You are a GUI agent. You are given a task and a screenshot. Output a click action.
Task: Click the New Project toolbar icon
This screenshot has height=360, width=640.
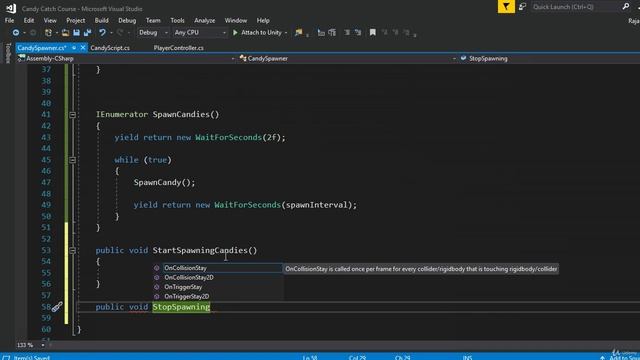(x=48, y=33)
